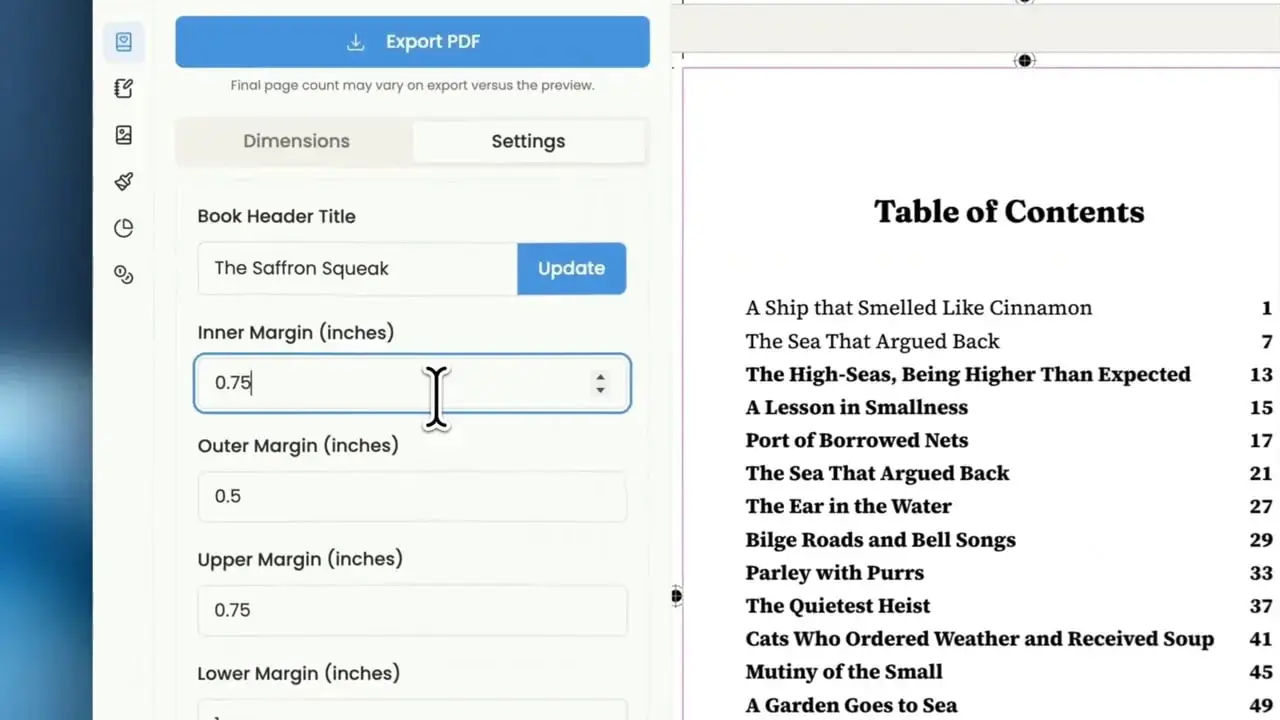Click page number 13 in contents
The width and height of the screenshot is (1280, 720).
(1261, 374)
